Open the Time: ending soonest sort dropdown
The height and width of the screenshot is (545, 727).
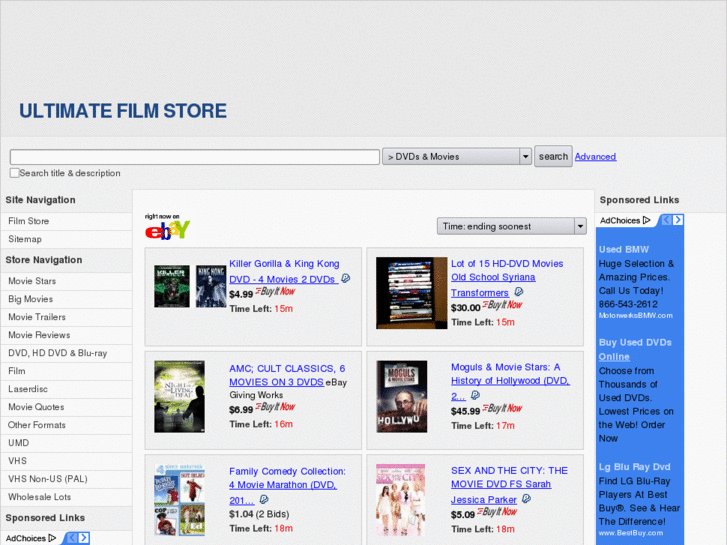511,226
